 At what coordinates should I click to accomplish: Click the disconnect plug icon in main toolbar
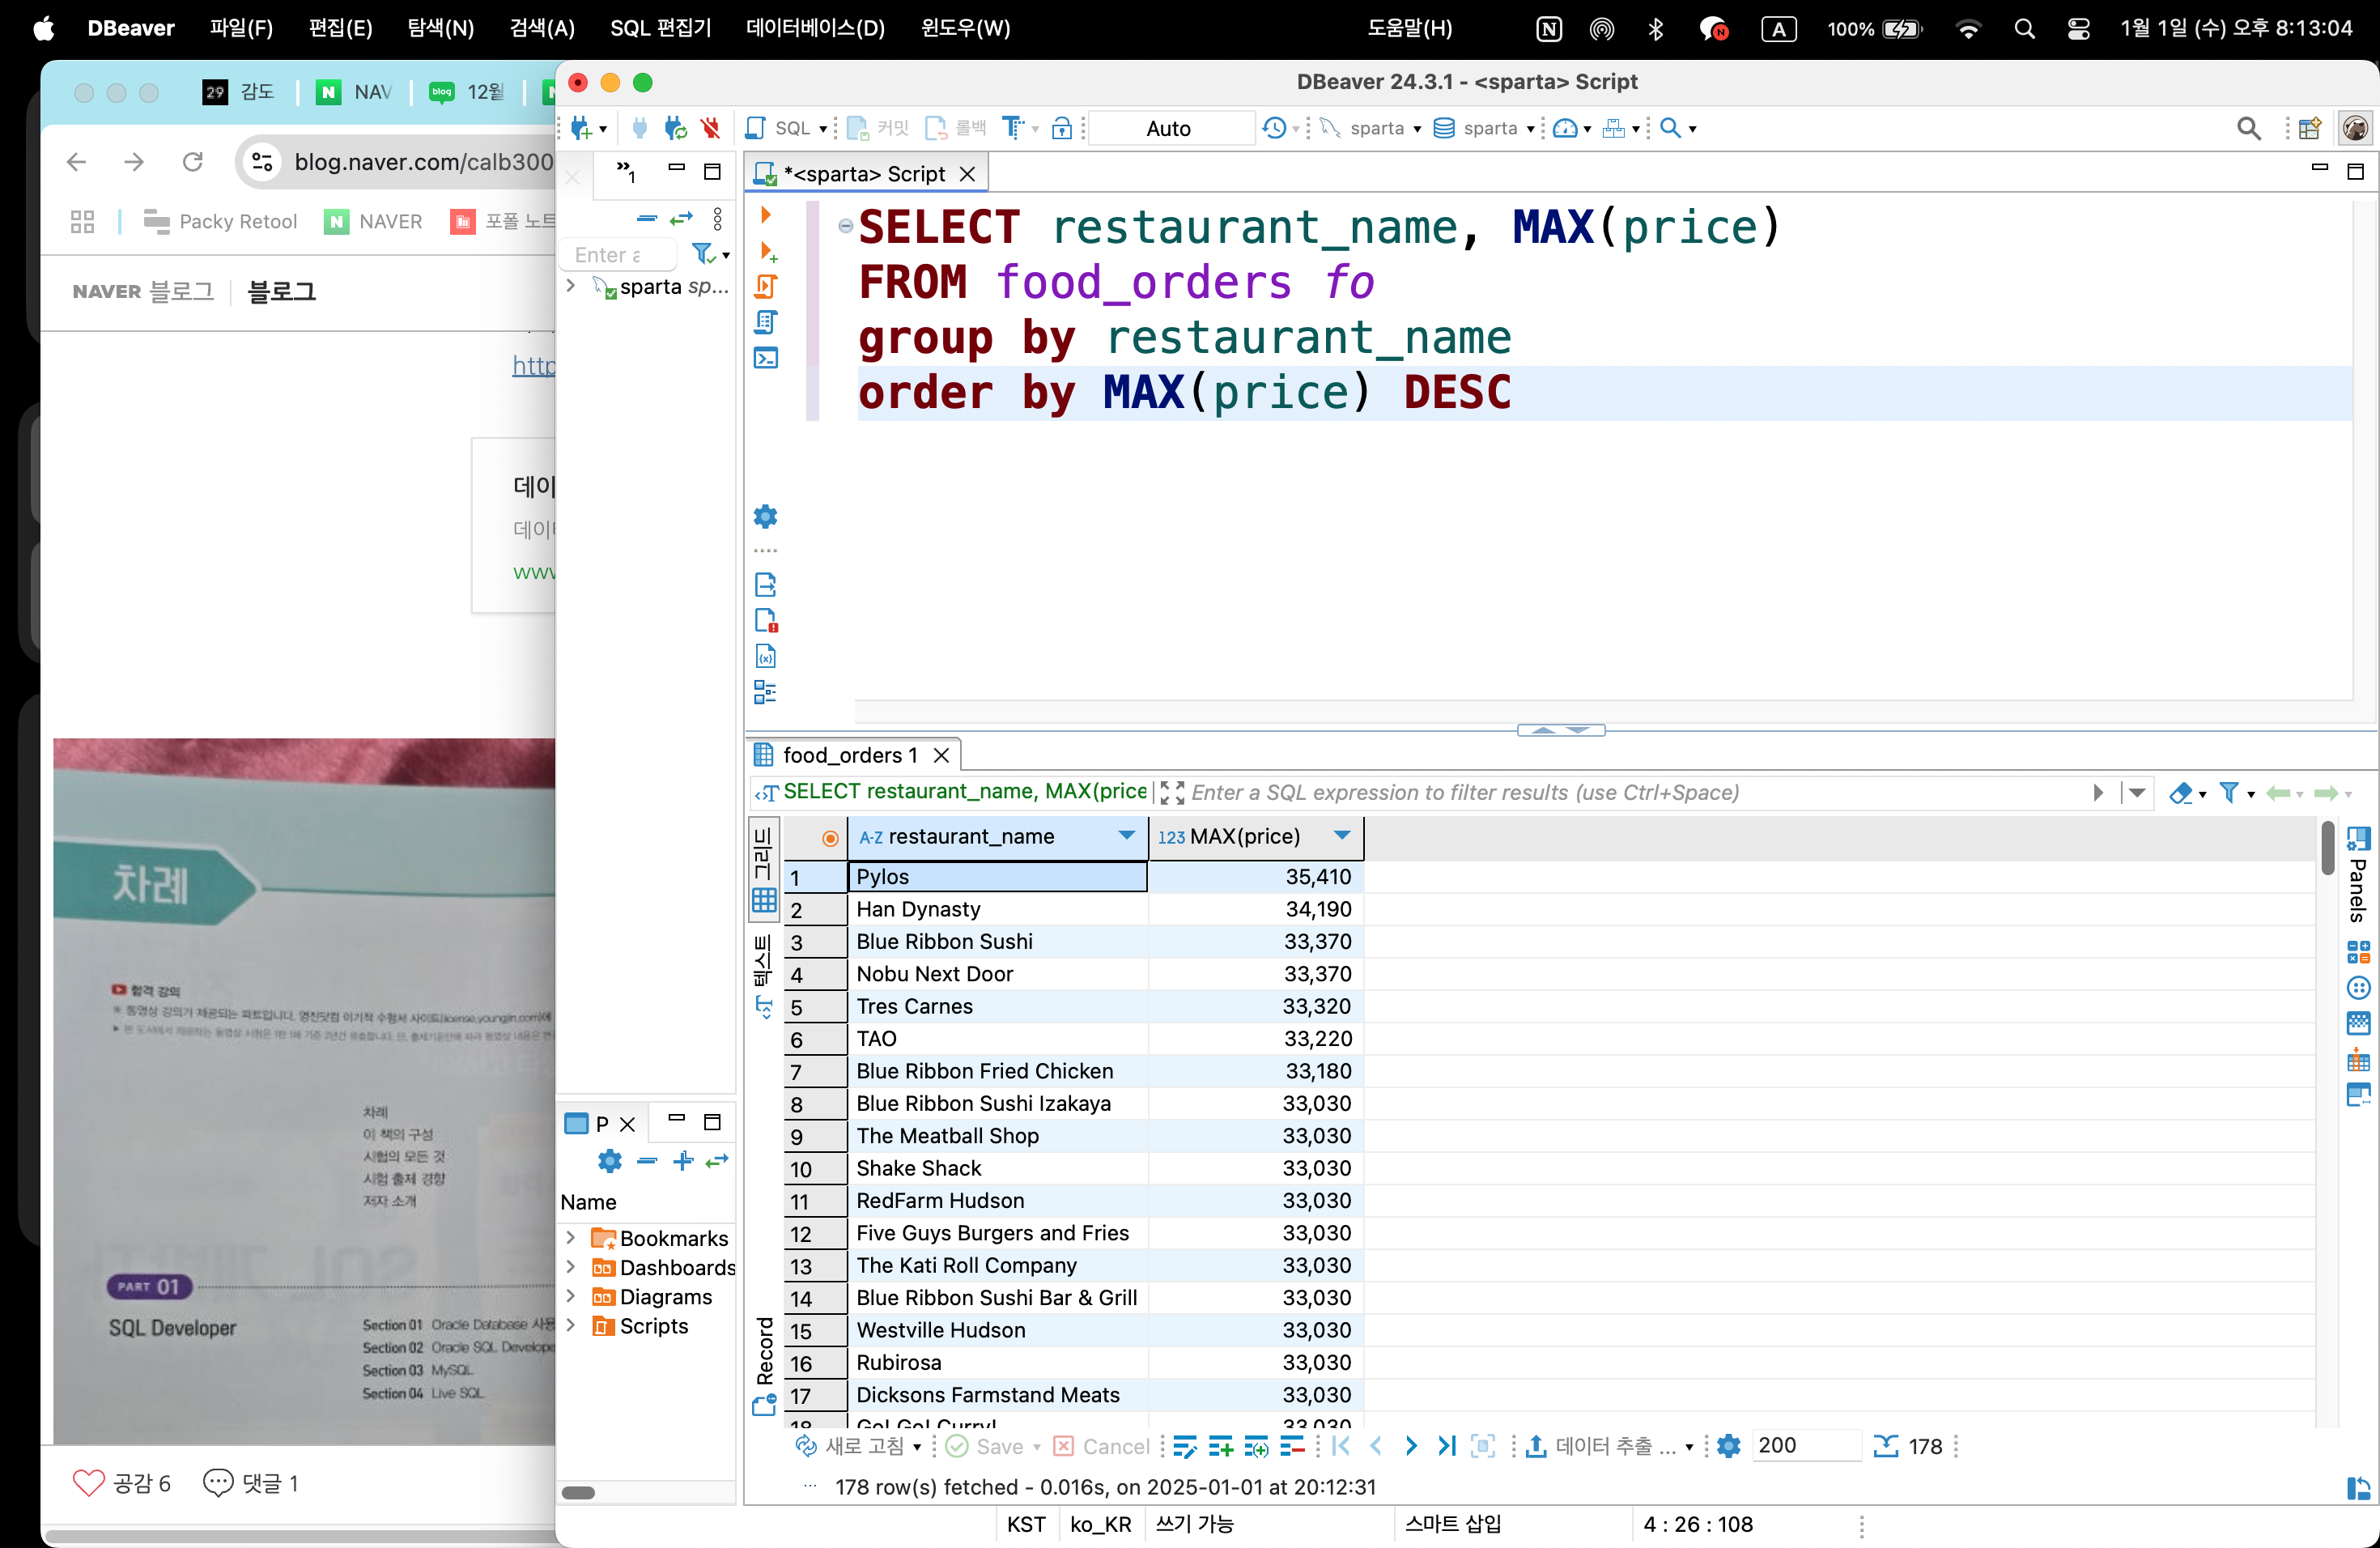(x=711, y=128)
